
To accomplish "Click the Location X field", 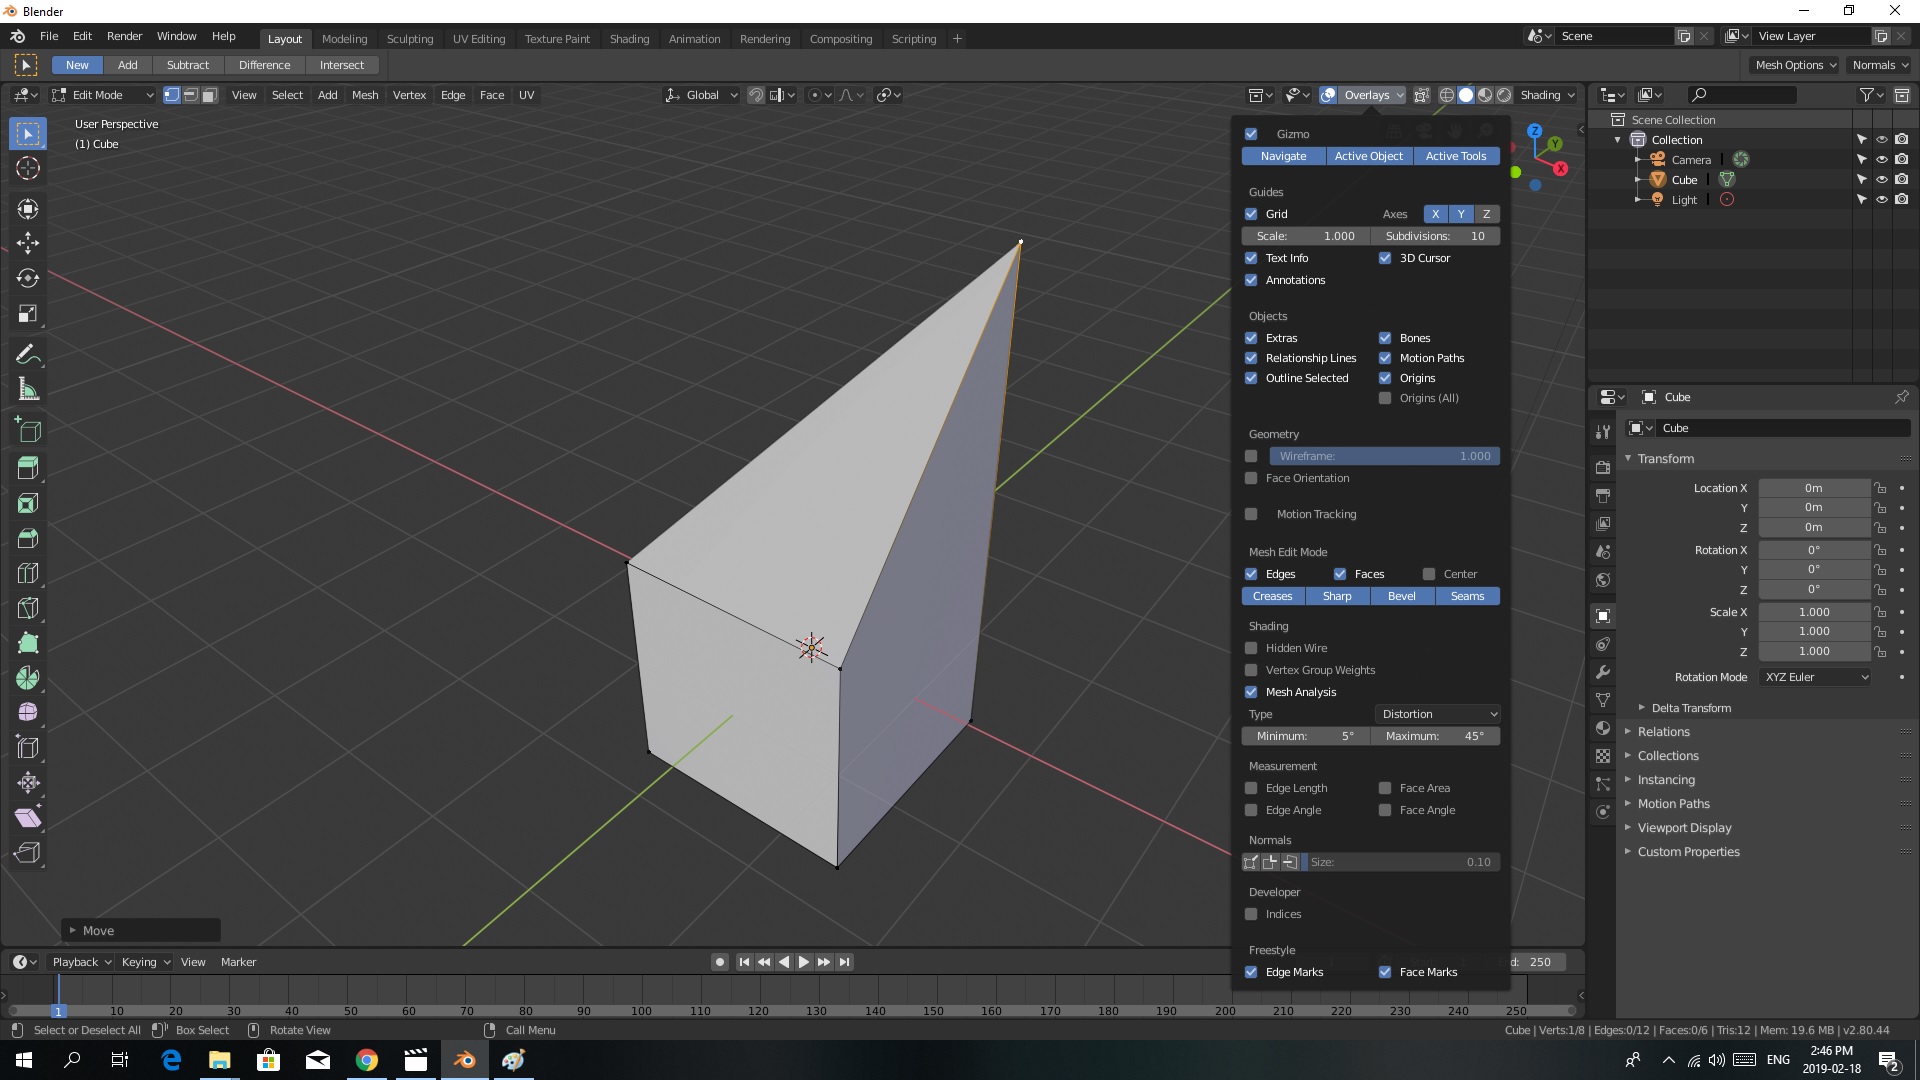I will (x=1814, y=488).
